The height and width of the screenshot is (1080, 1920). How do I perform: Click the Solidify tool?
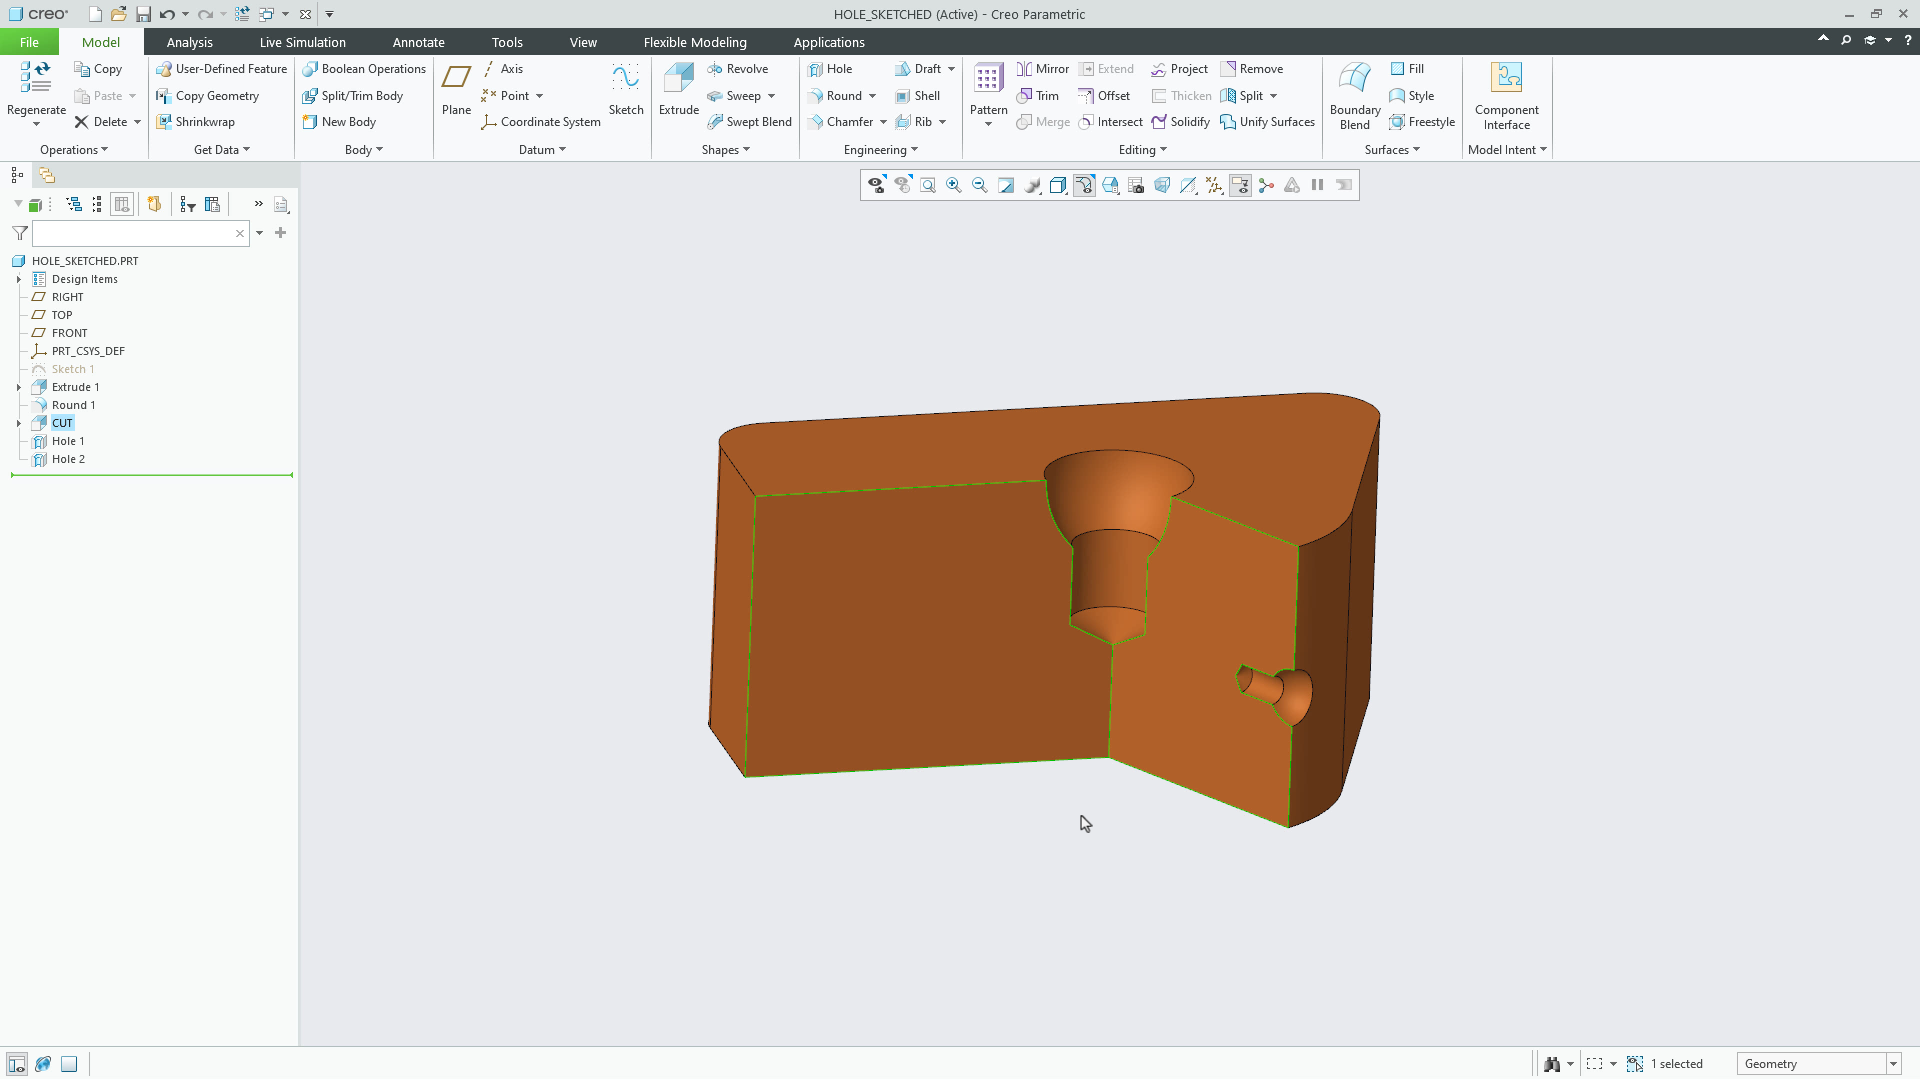(x=1180, y=122)
